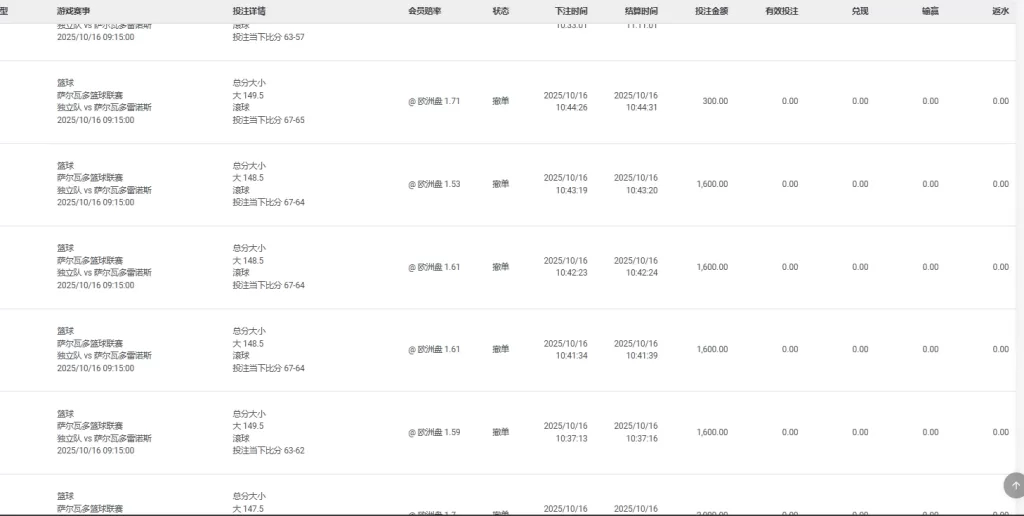Screen dimensions: 1024x516
Task: Click the 欧洲盘 1.71 odds cell
Action: pos(434,101)
